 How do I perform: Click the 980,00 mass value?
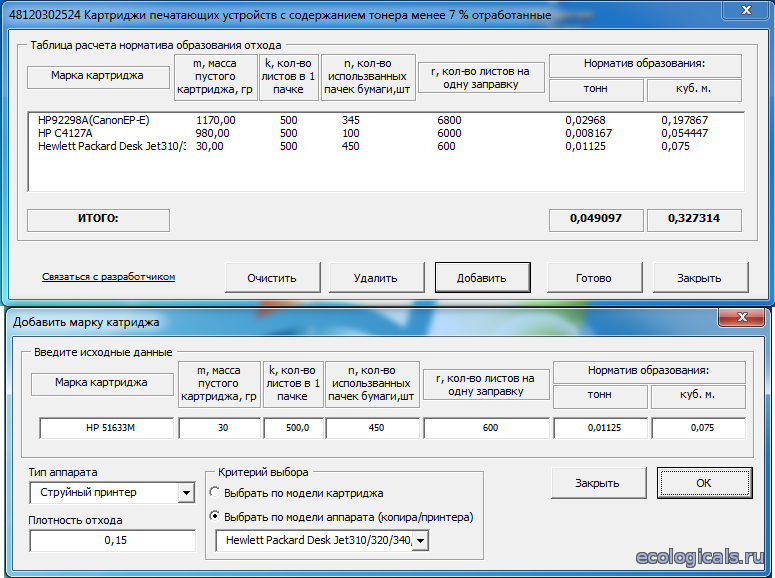tap(213, 133)
